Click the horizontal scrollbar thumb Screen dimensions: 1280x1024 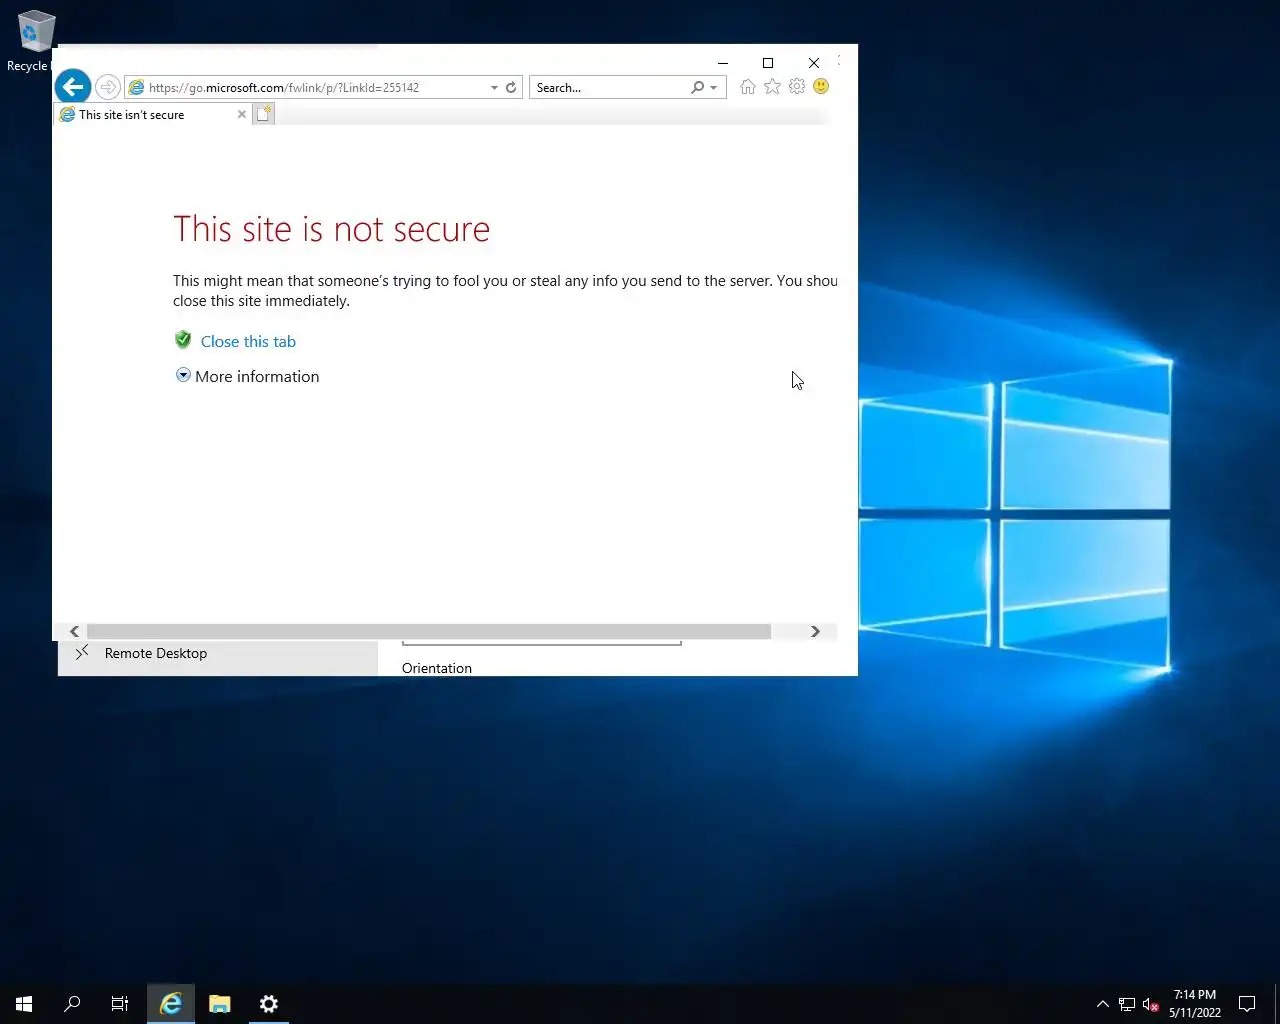point(428,632)
